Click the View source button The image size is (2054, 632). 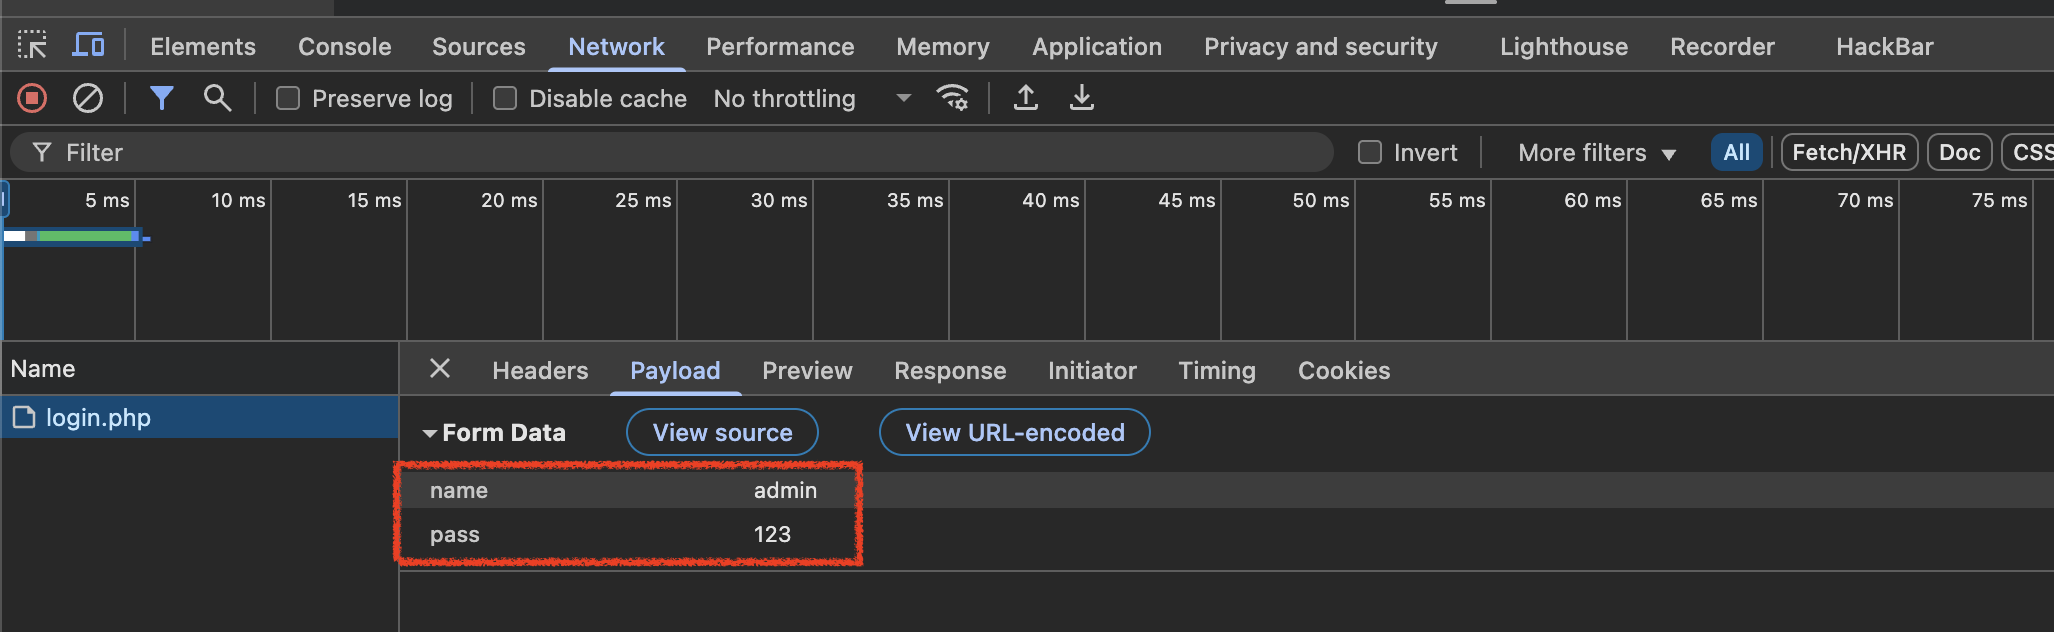click(722, 432)
